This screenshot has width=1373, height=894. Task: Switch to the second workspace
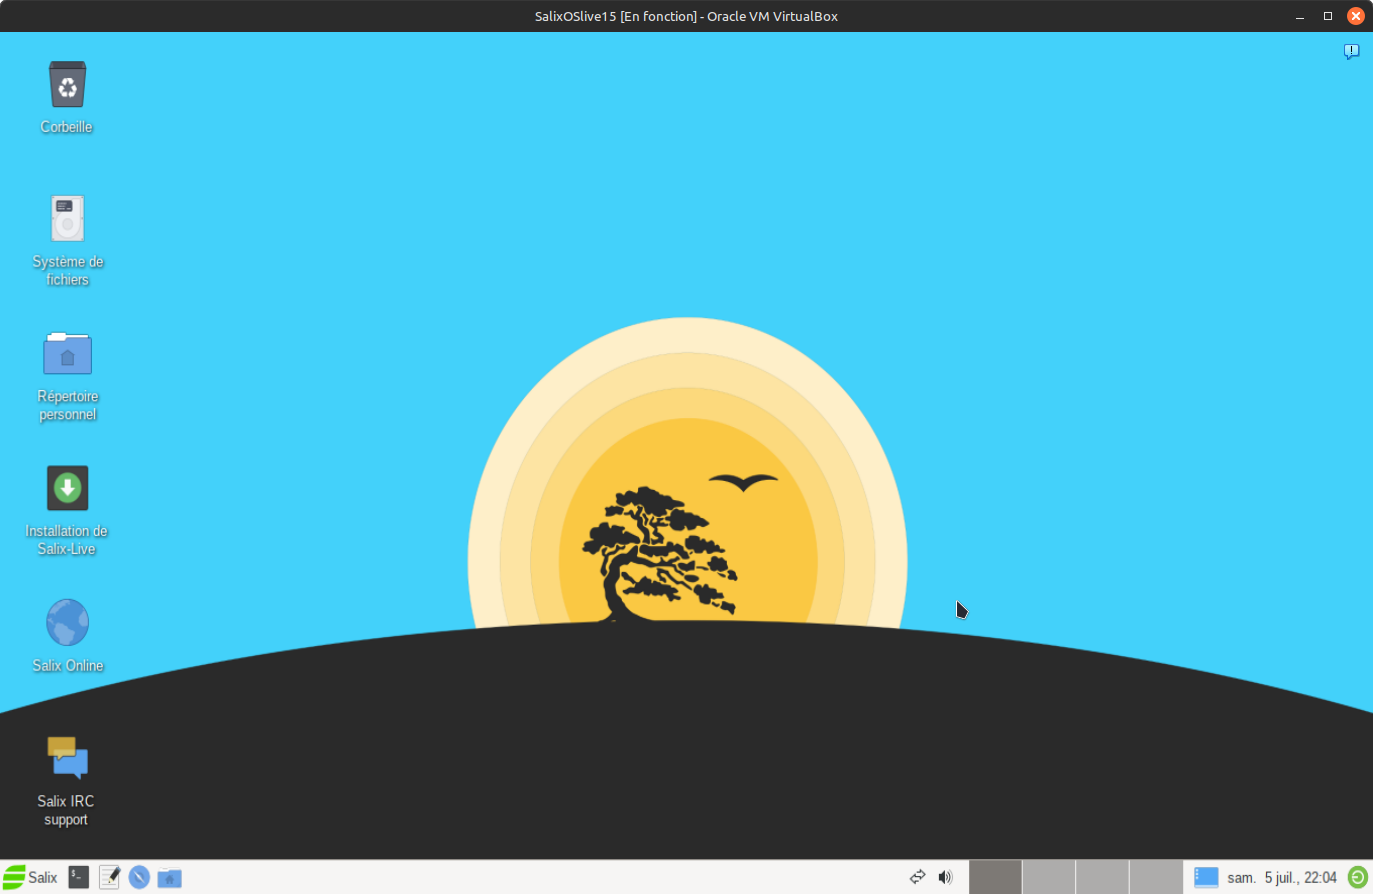(1049, 877)
